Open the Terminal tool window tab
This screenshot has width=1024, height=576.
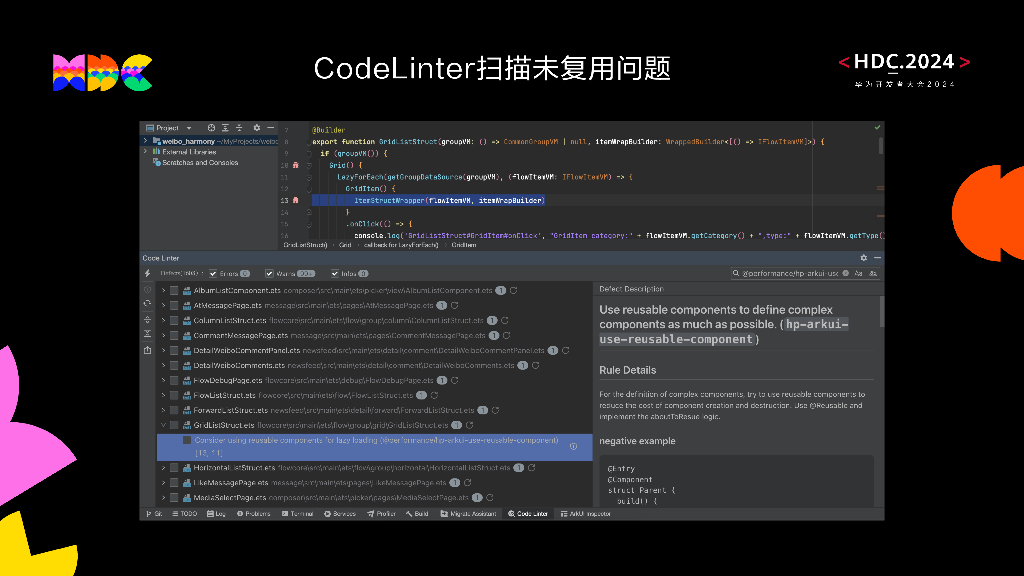pos(300,513)
